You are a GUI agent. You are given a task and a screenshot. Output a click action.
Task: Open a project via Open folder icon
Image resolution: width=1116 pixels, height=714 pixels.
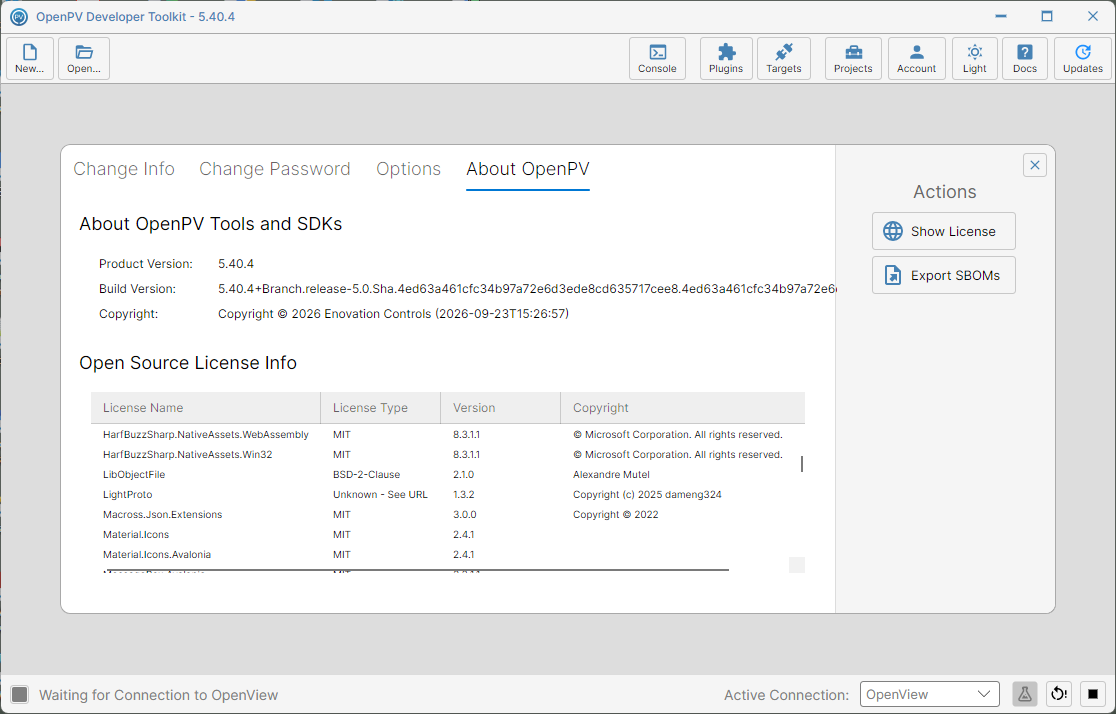click(x=84, y=58)
